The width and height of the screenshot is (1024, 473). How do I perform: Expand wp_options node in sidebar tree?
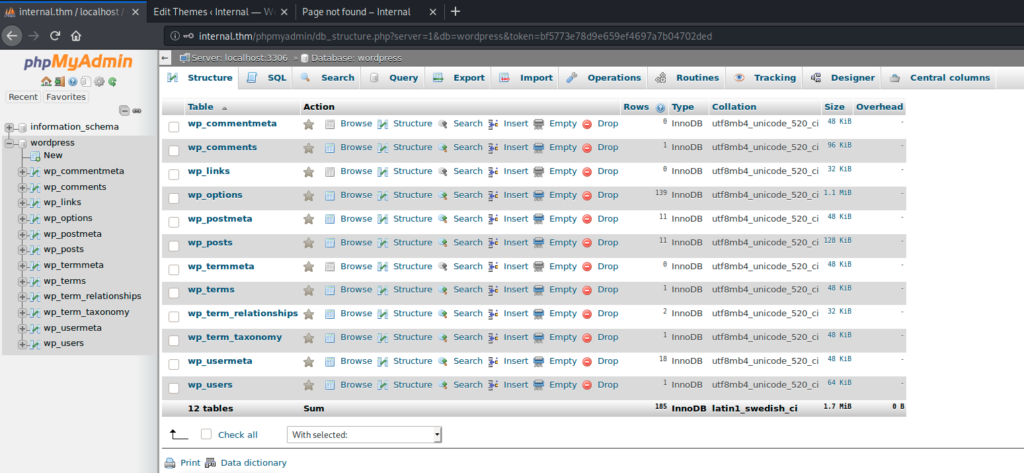point(22,219)
